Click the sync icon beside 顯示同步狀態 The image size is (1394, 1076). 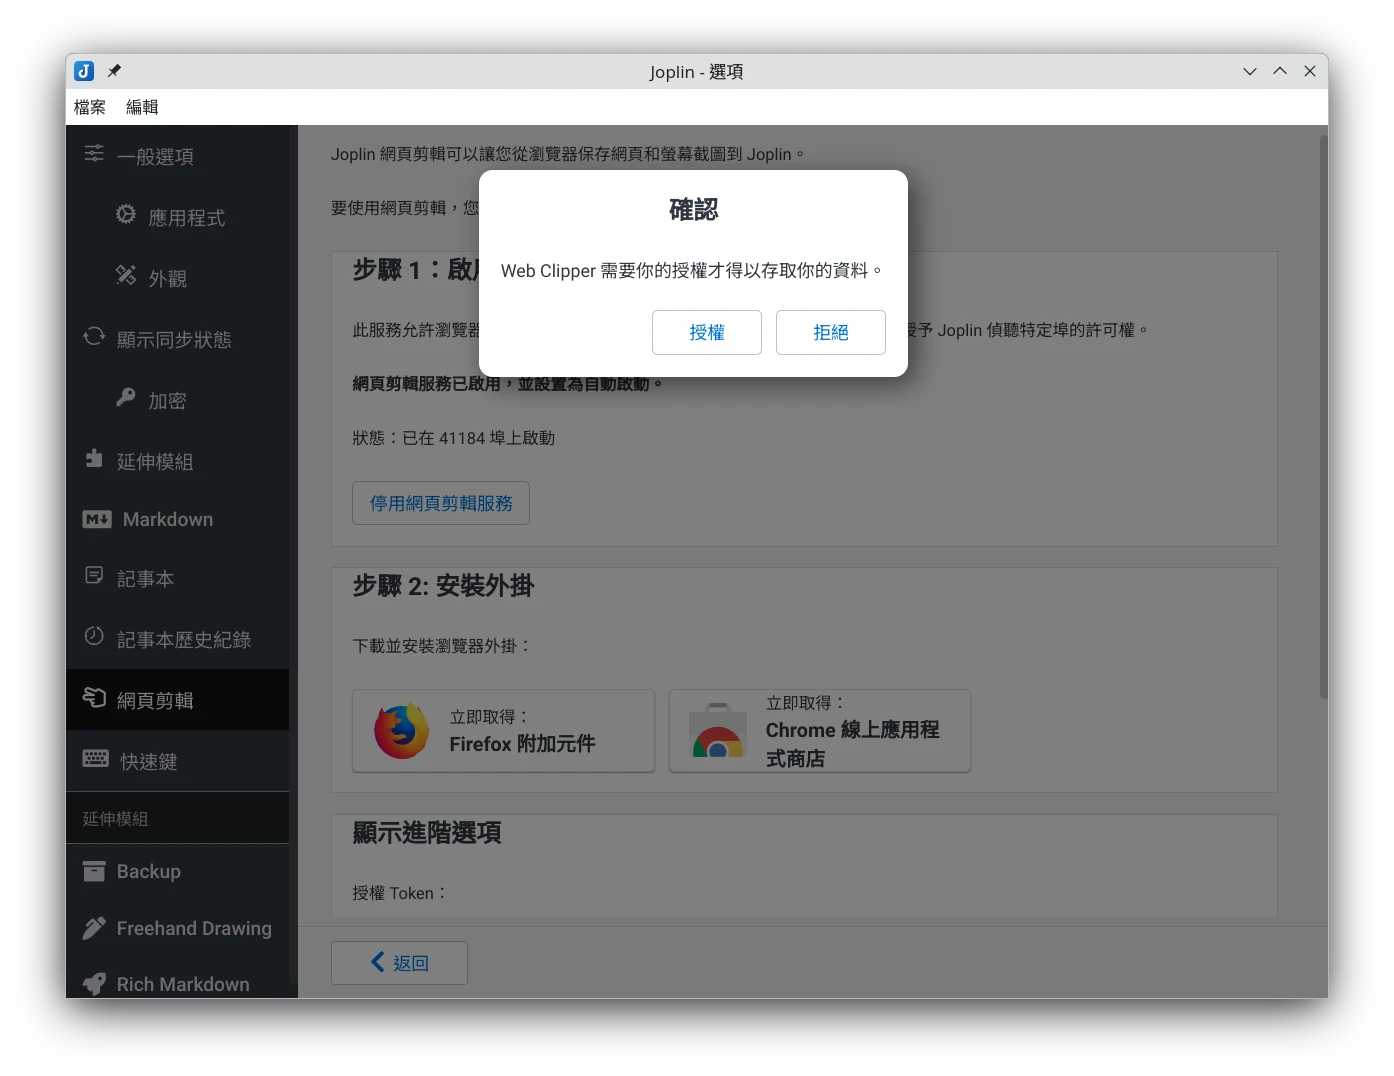pyautogui.click(x=94, y=336)
